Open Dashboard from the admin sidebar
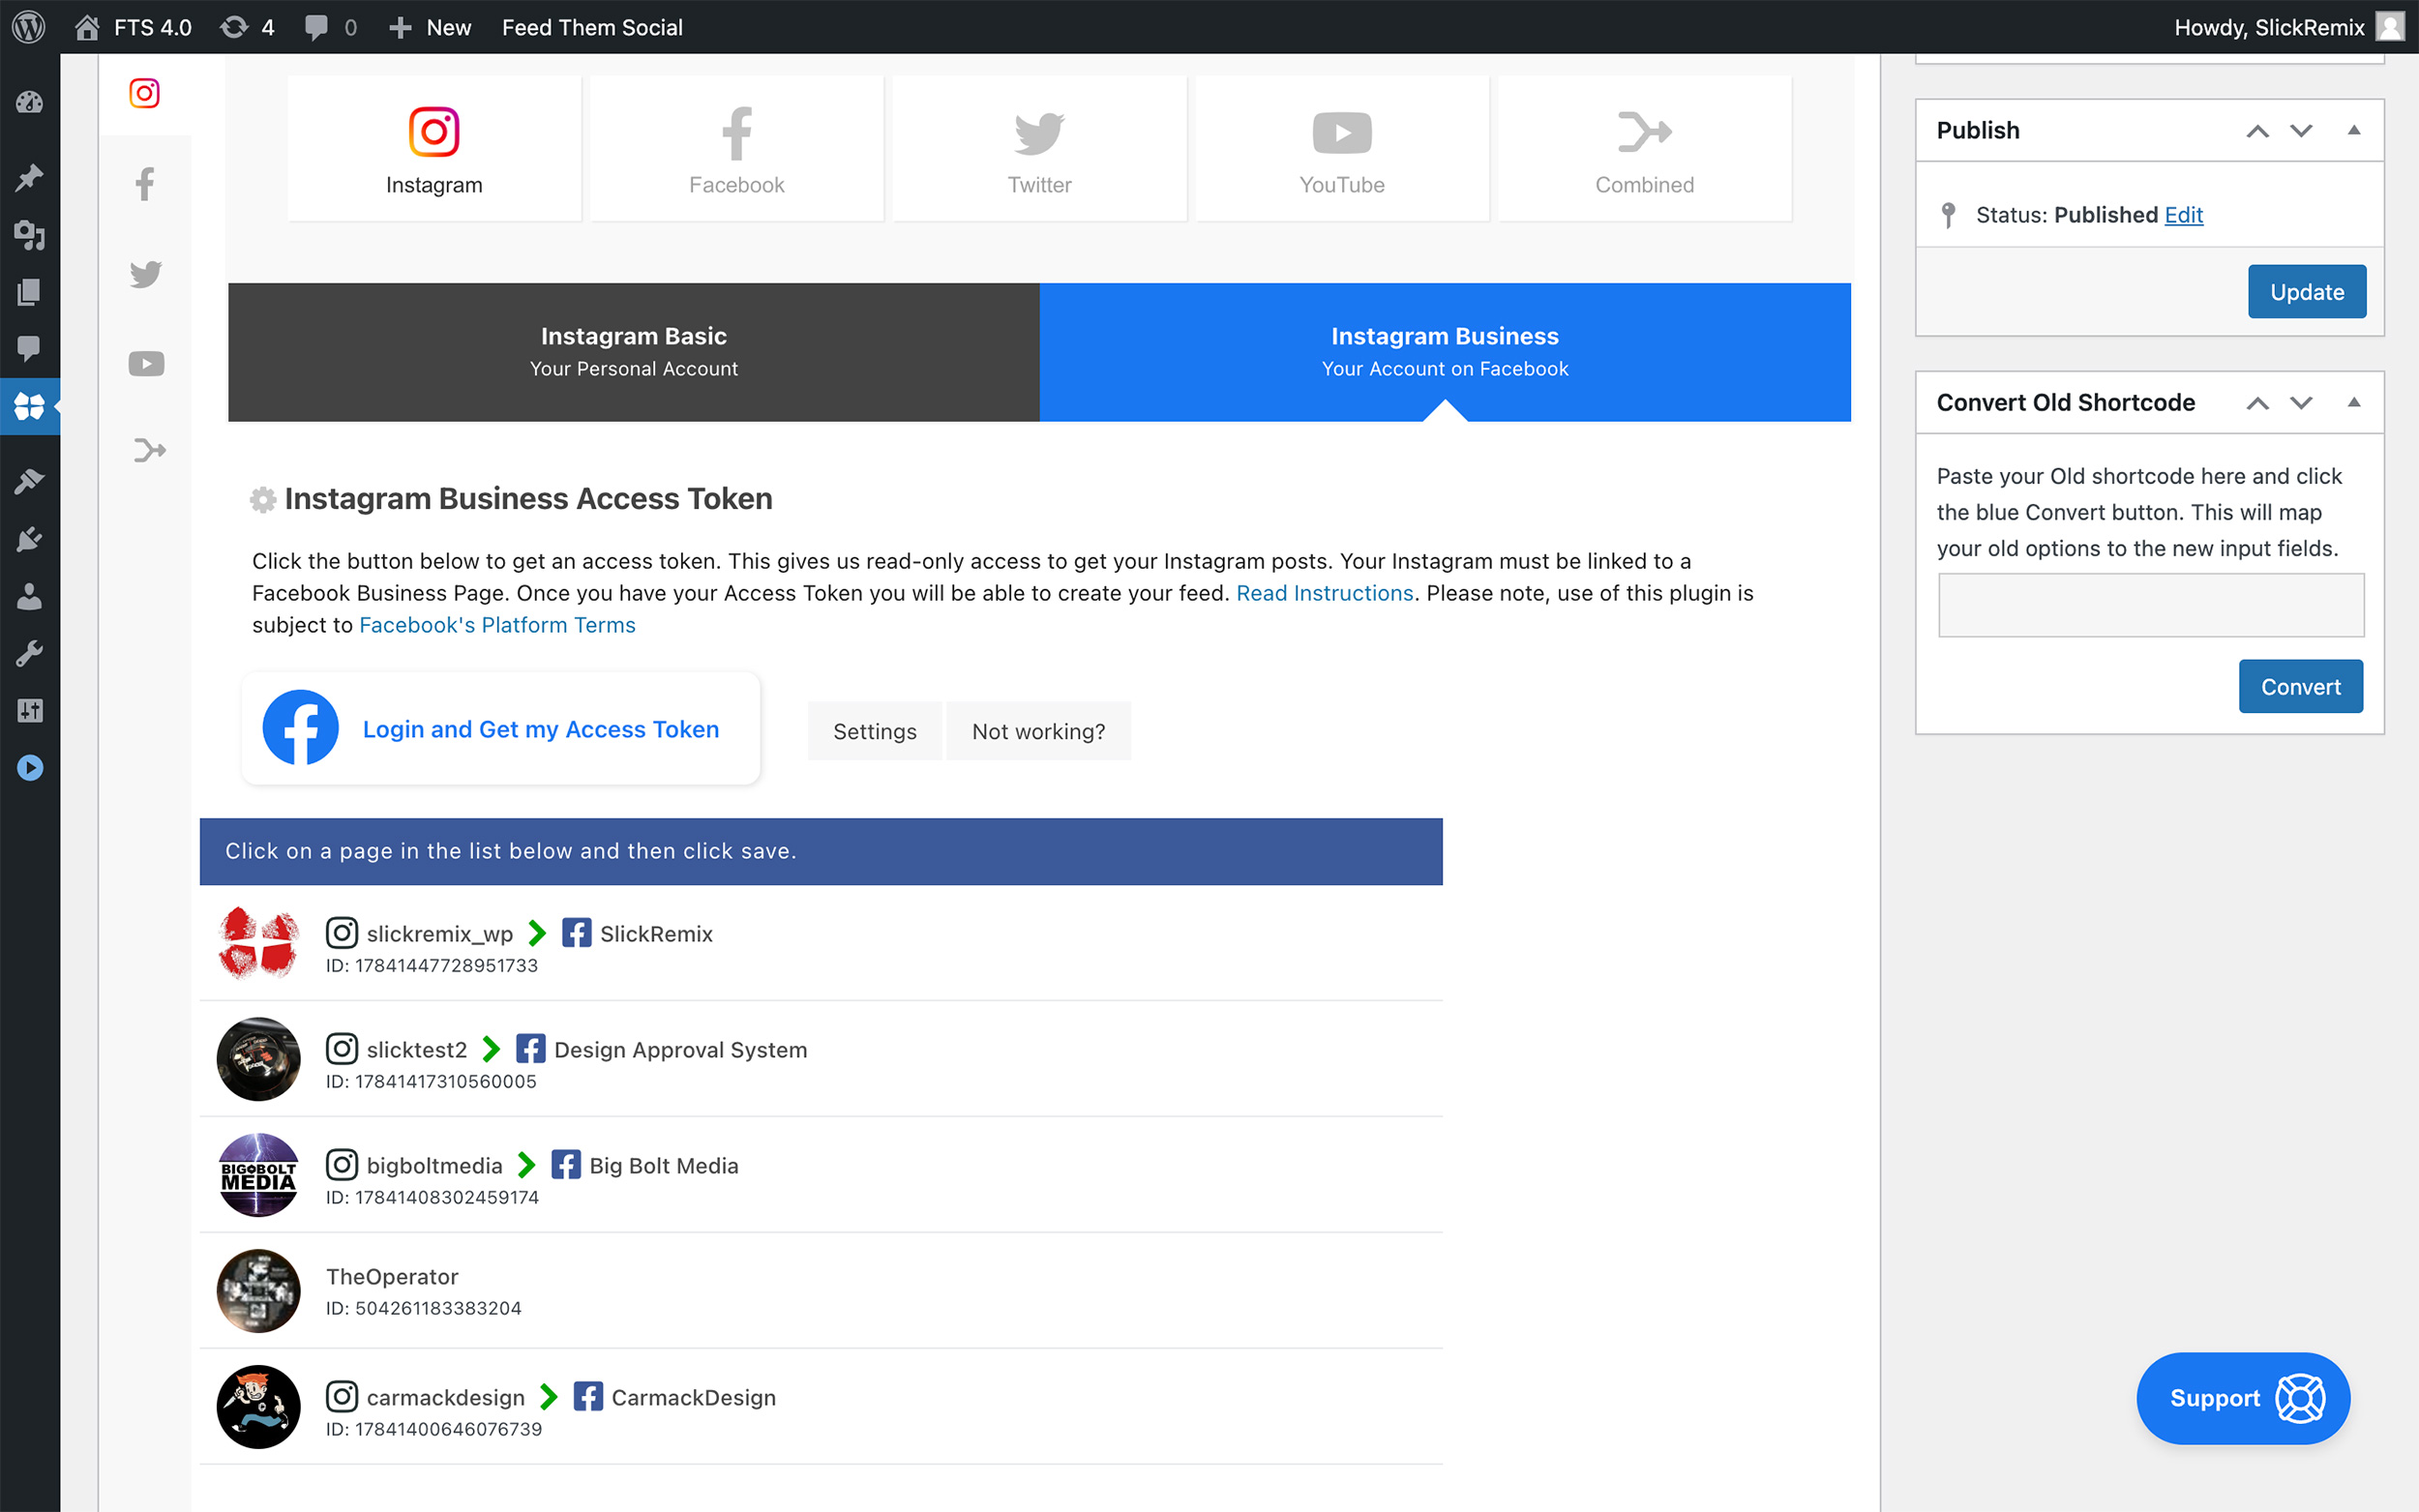Screen dimensions: 2419x1512 (x=29, y=102)
